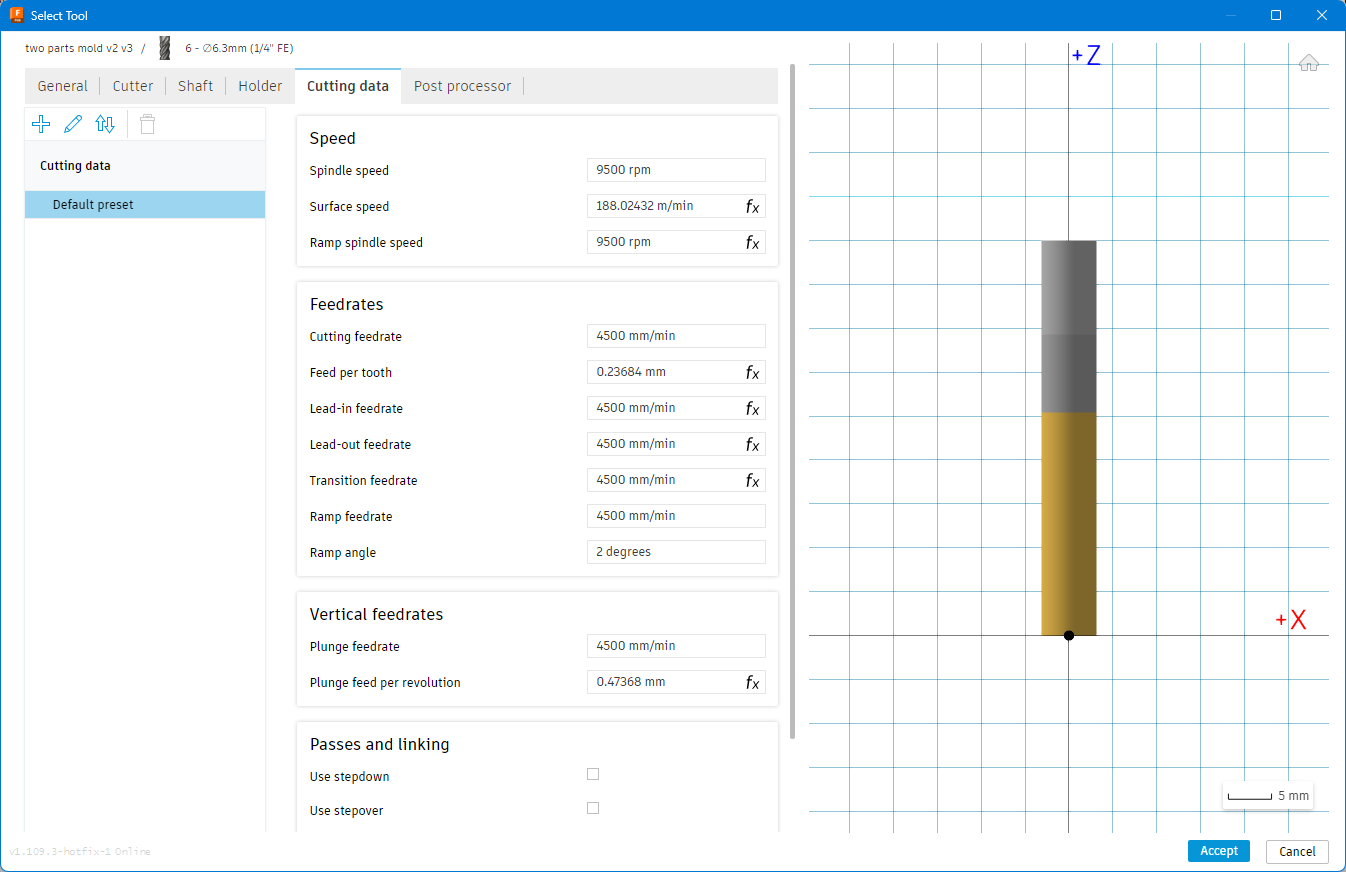Click the 'two parts mold v2 v3' breadcrumb
The height and width of the screenshot is (872, 1346).
tap(79, 48)
